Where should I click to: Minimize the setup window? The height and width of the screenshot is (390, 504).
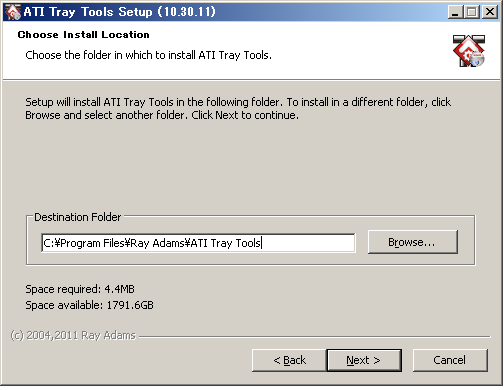click(455, 12)
